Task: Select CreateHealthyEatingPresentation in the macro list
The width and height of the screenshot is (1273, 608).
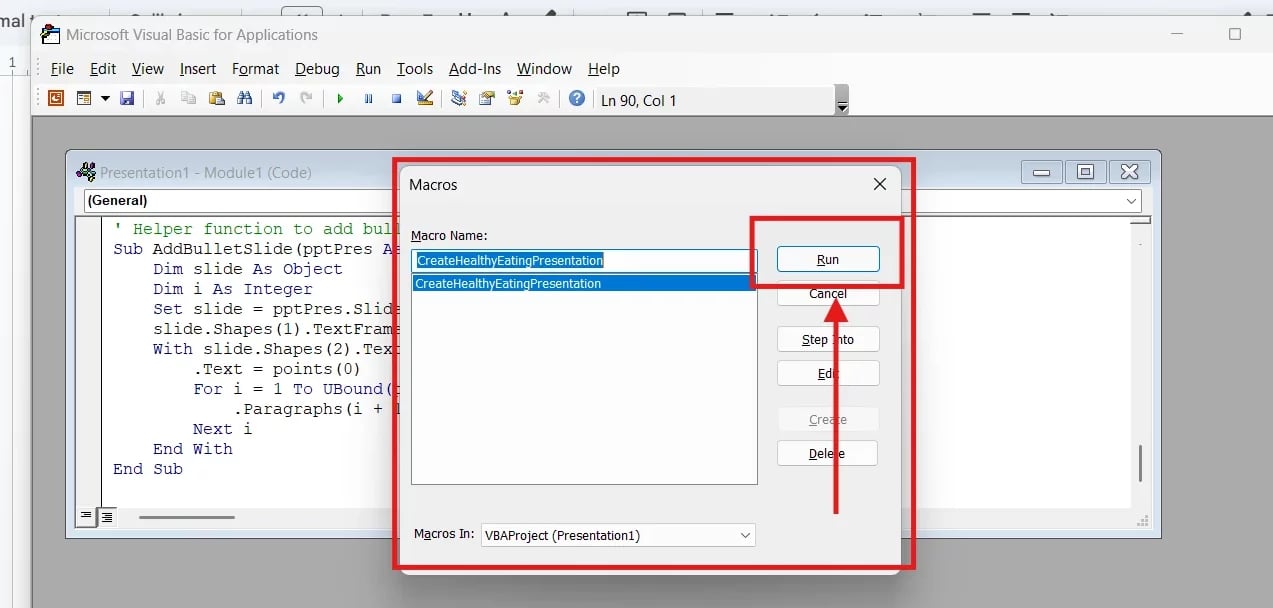Action: pyautogui.click(x=584, y=283)
